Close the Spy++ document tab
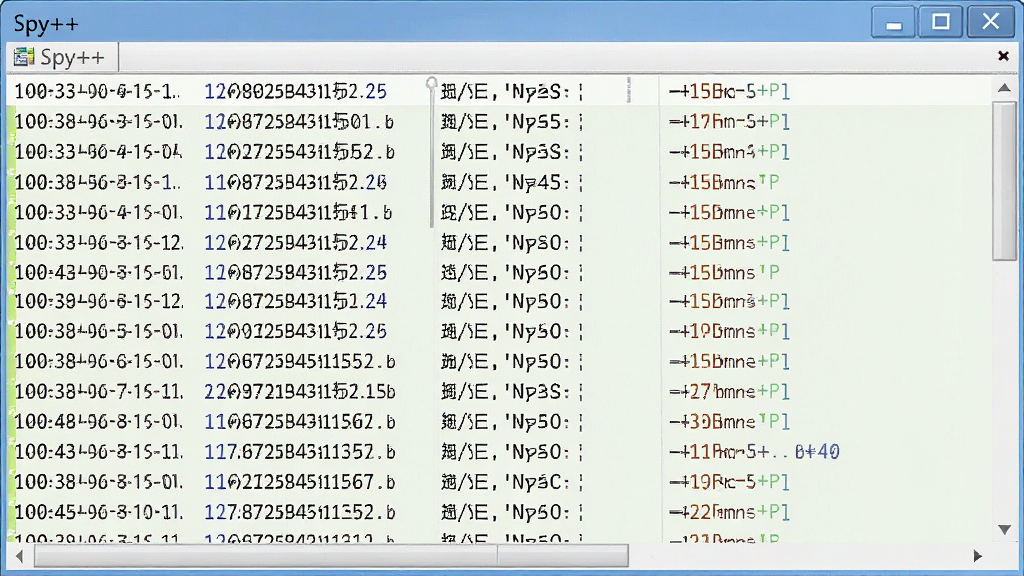The width and height of the screenshot is (1024, 576). click(x=1003, y=56)
